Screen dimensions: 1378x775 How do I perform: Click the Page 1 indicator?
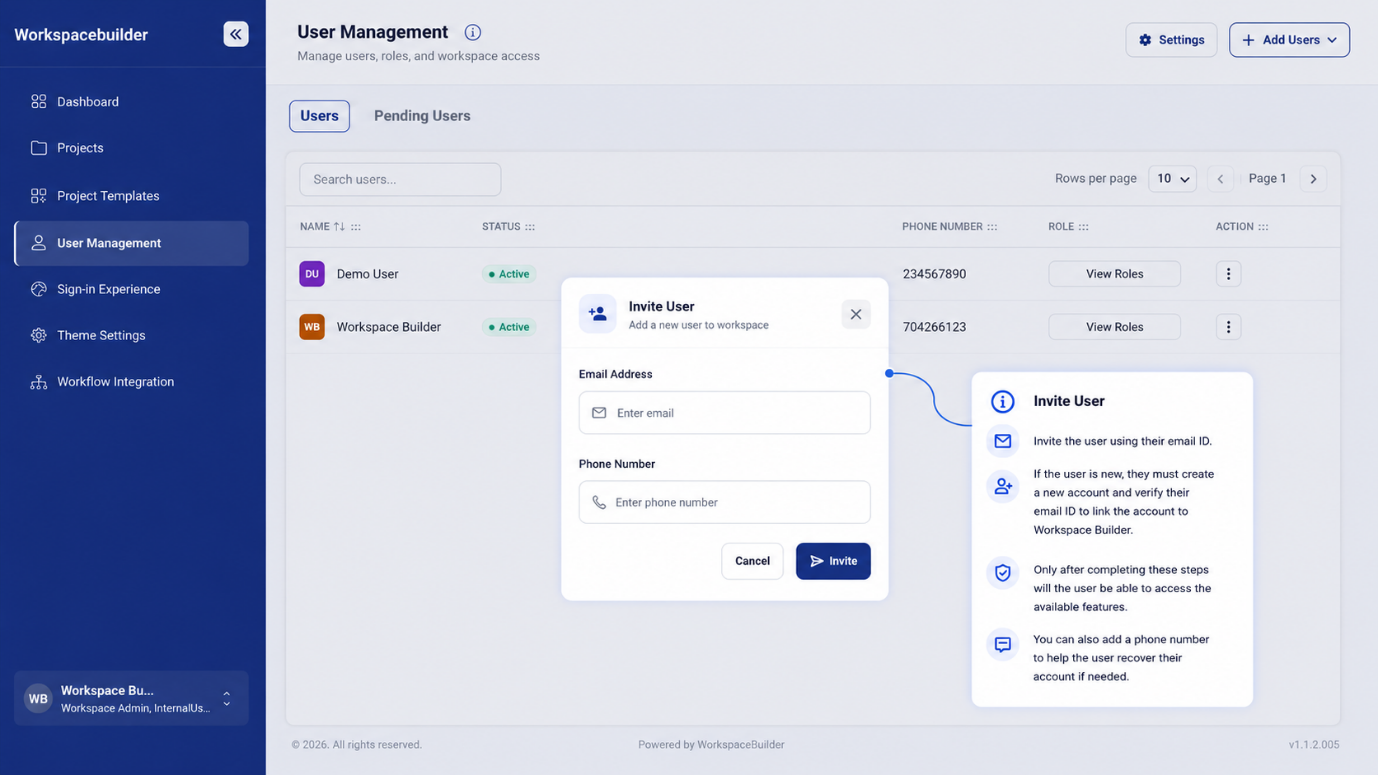click(x=1267, y=179)
